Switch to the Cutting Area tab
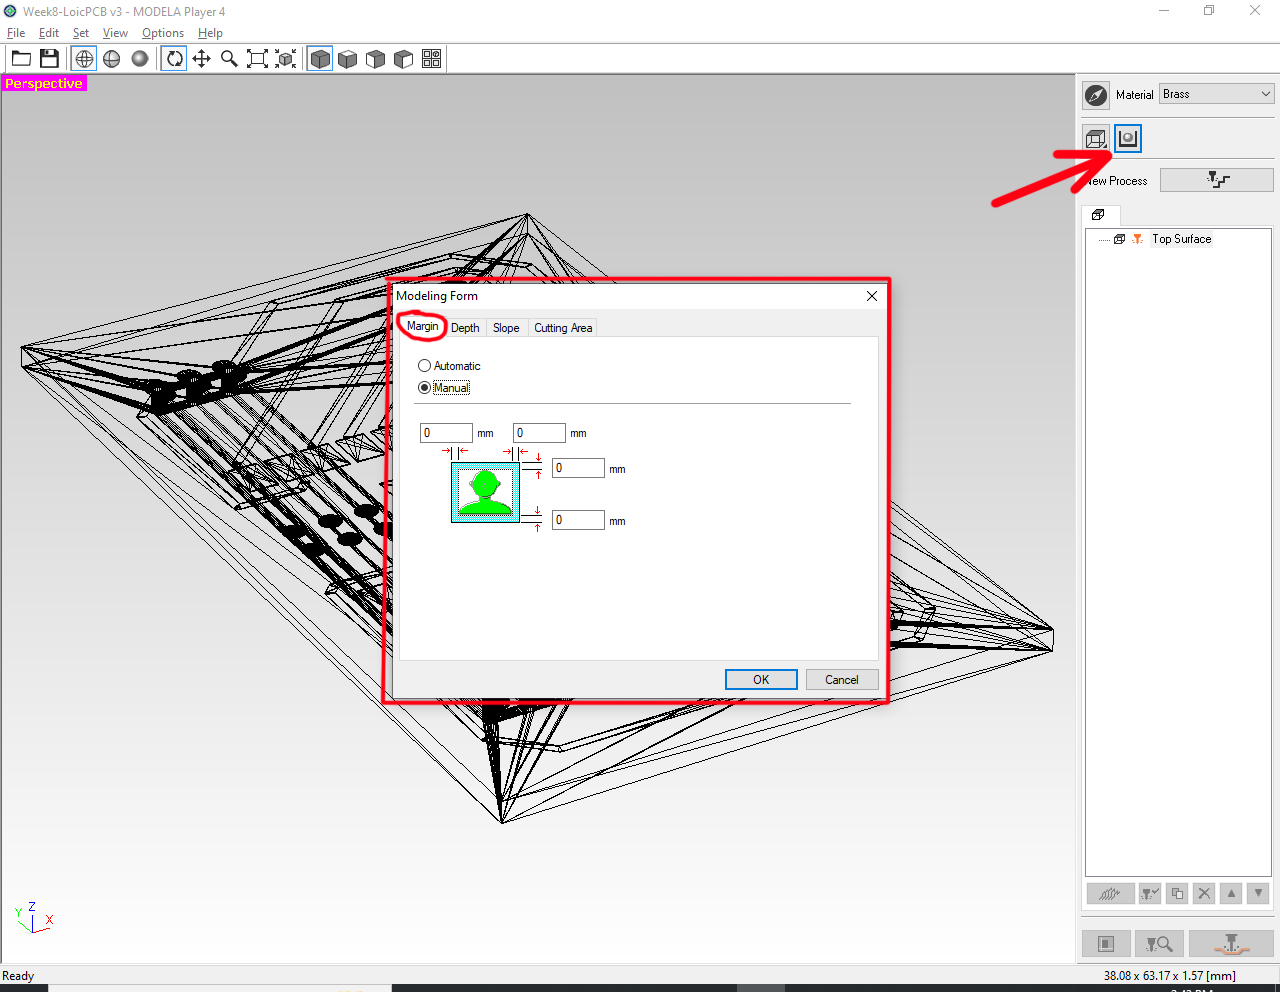1280x992 pixels. pyautogui.click(x=563, y=328)
